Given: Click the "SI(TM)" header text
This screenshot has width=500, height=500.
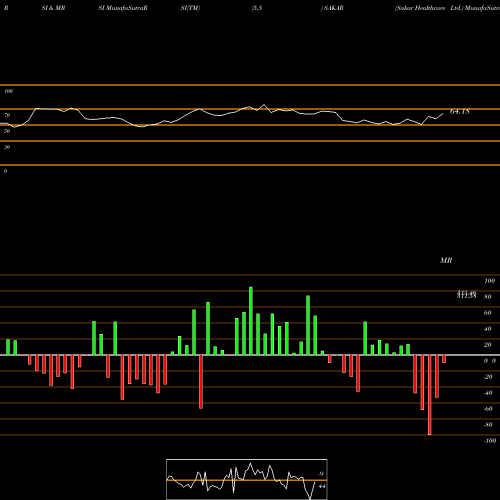Looking at the screenshot, I should pos(190,8).
